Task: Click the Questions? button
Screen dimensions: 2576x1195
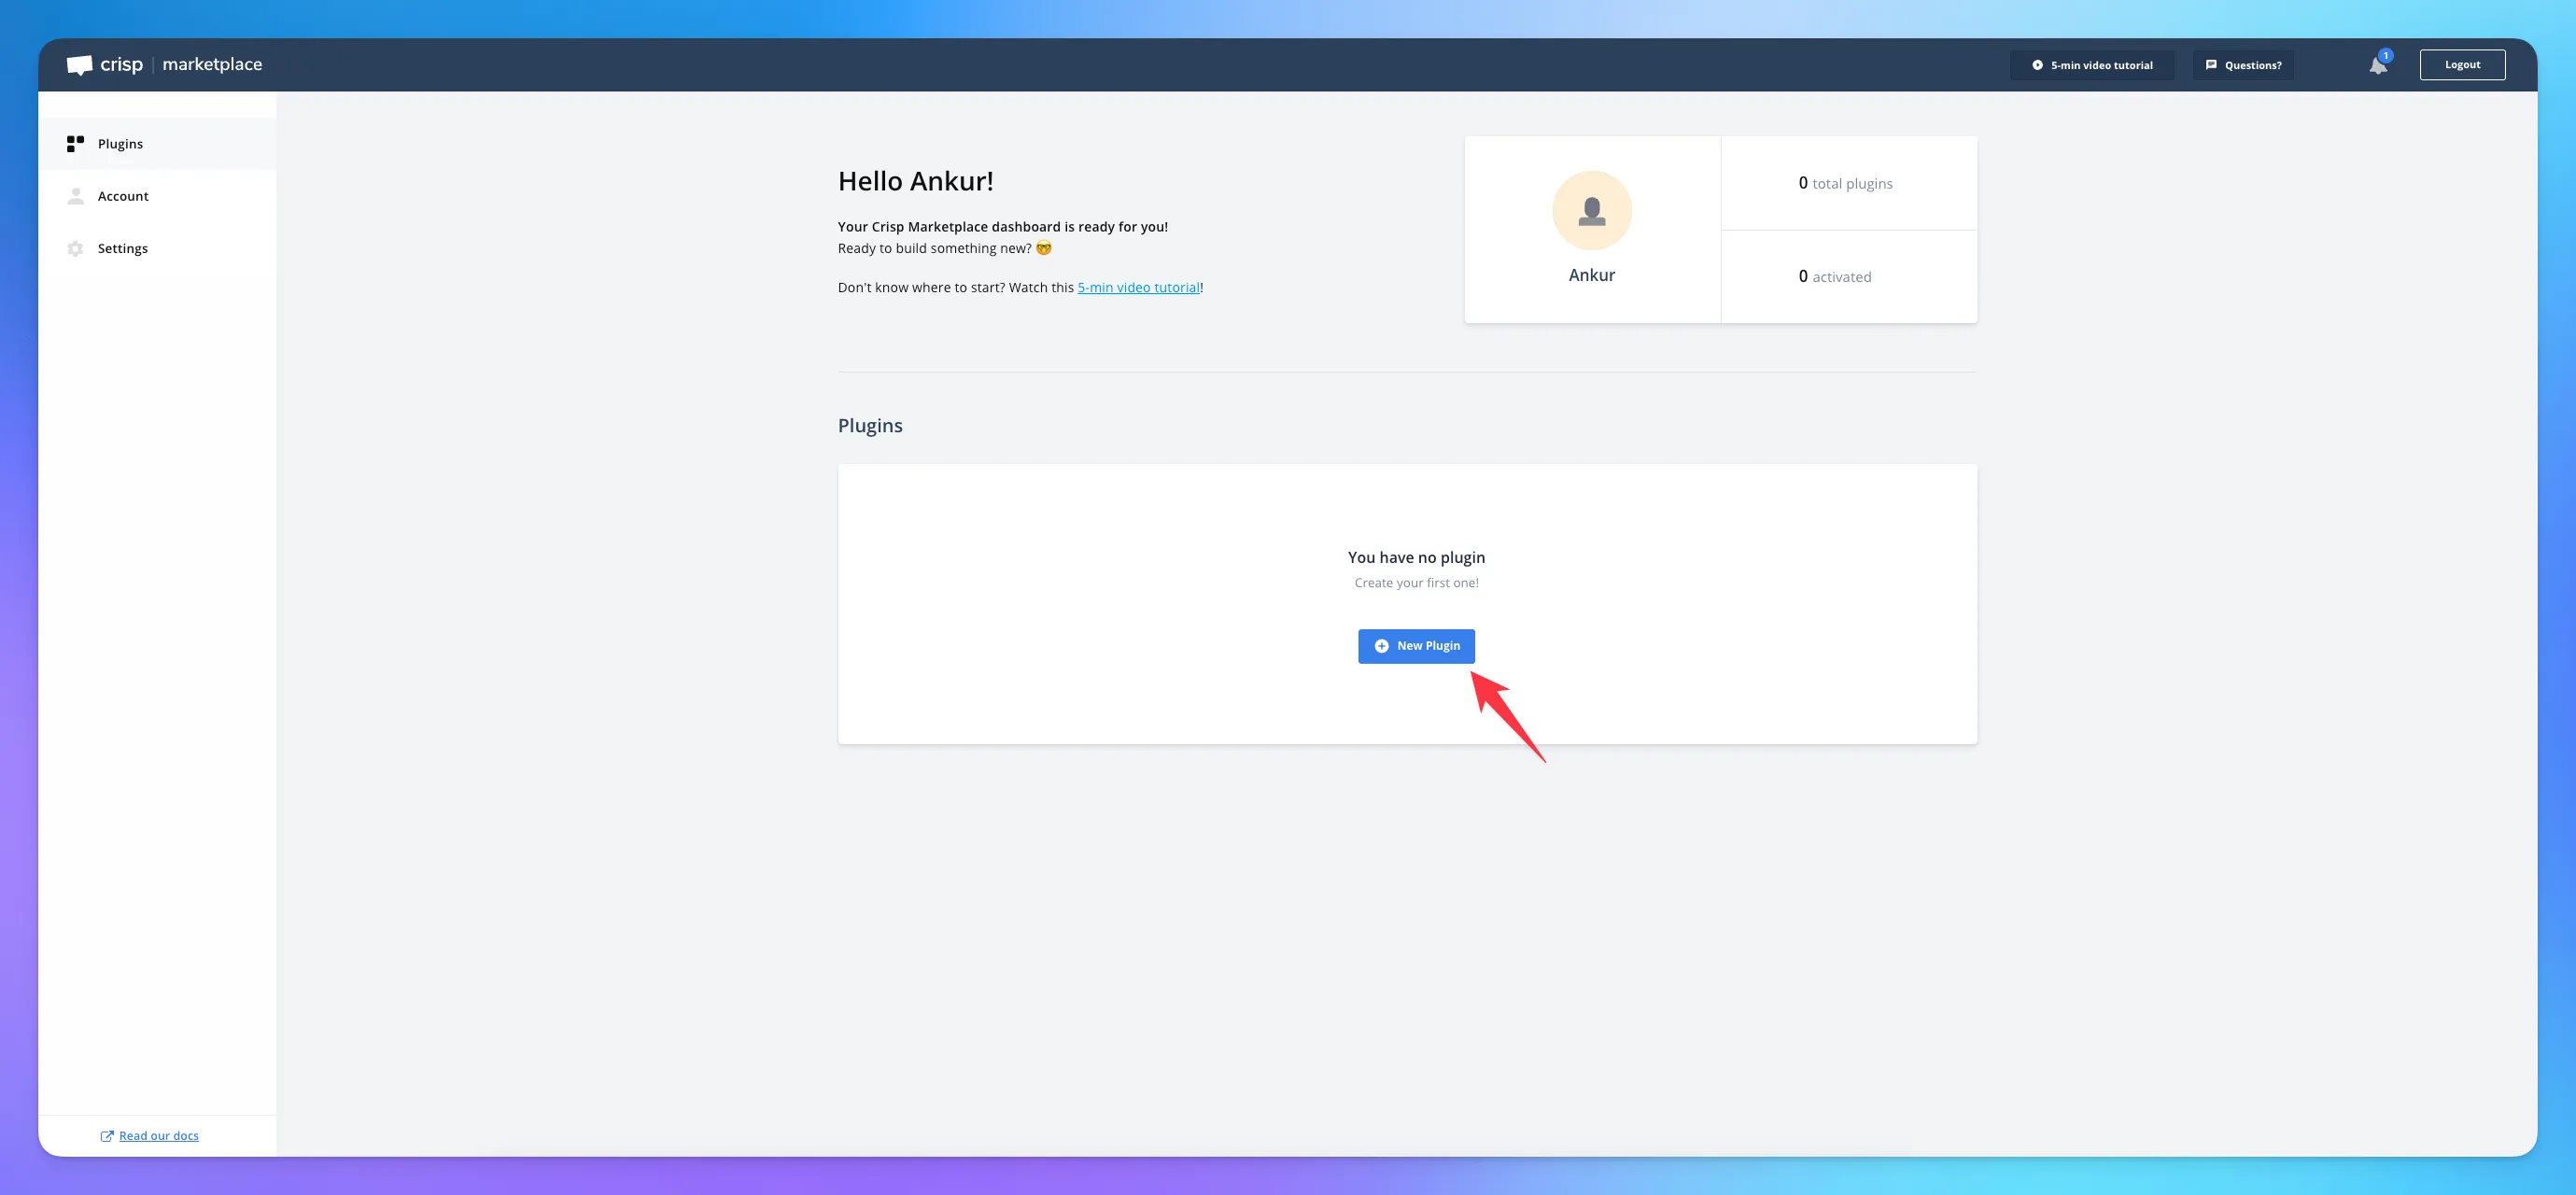Action: click(x=2243, y=65)
